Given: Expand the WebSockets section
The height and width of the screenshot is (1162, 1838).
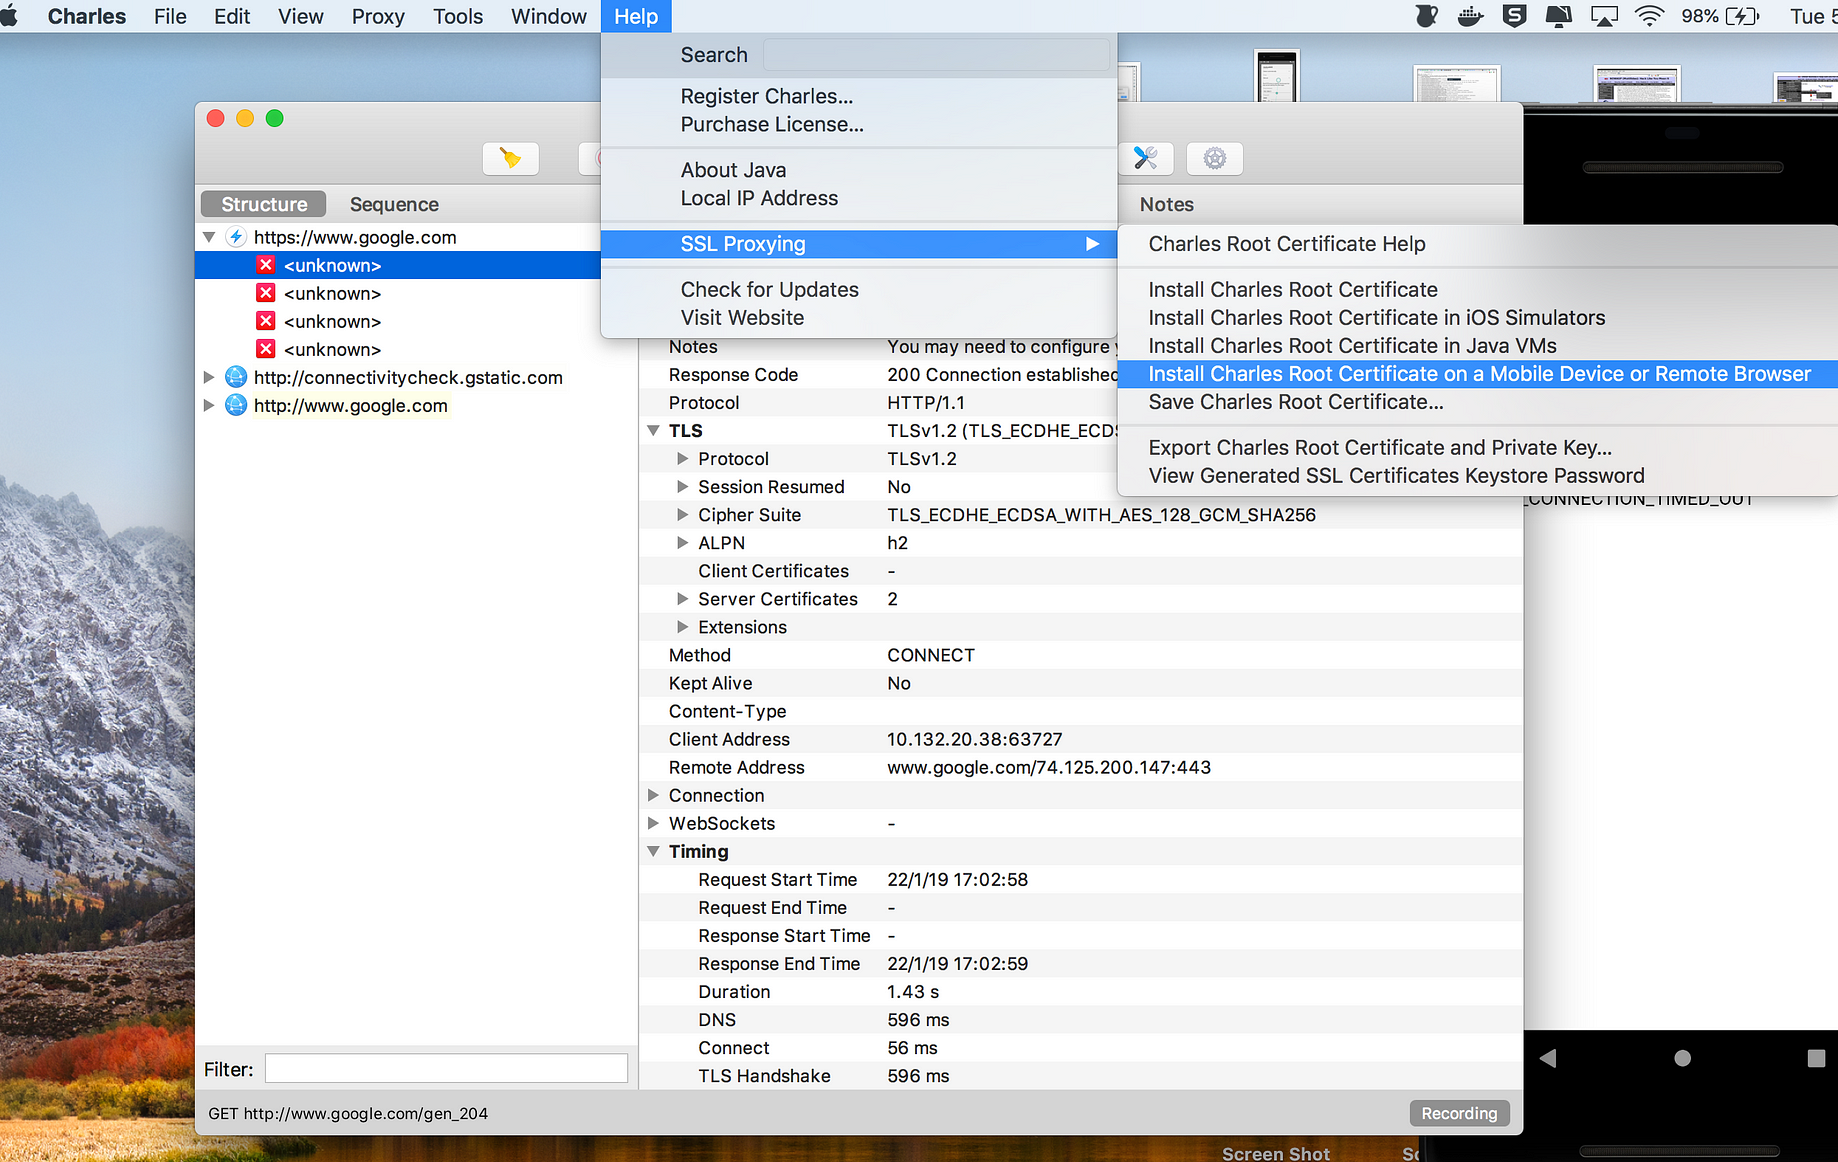Looking at the screenshot, I should point(653,823).
